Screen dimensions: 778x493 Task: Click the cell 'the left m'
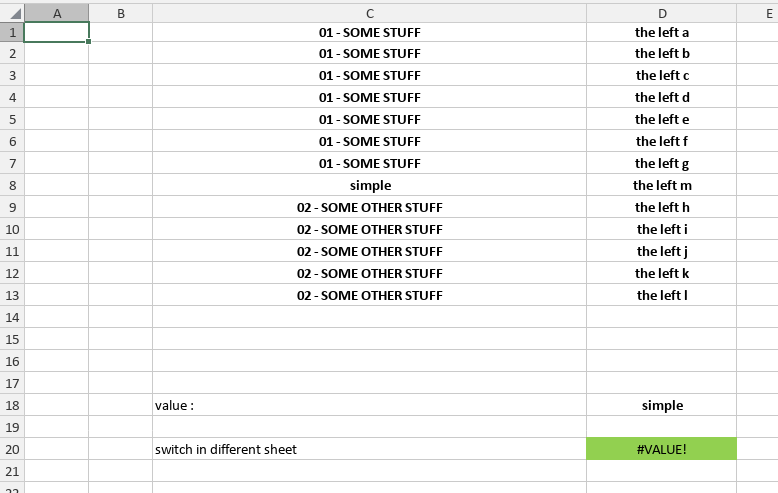click(662, 185)
